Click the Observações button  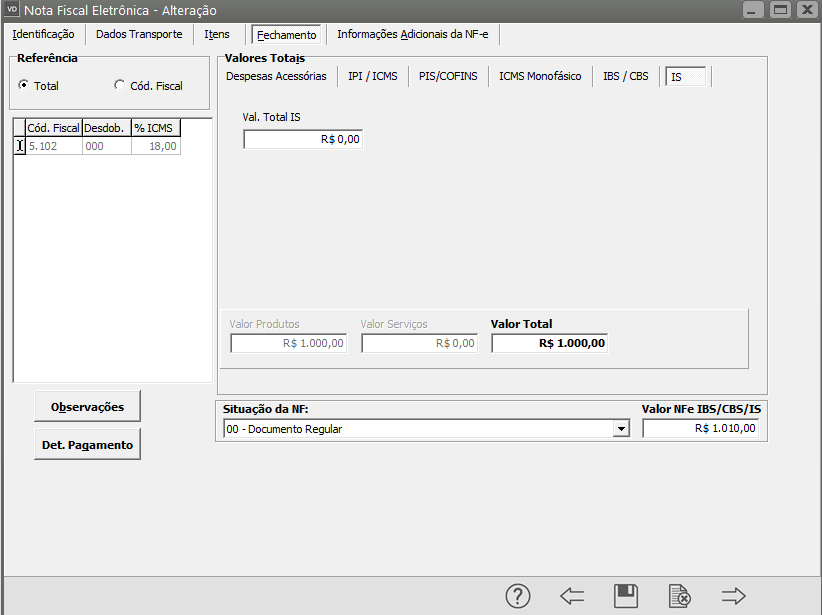tap(88, 407)
